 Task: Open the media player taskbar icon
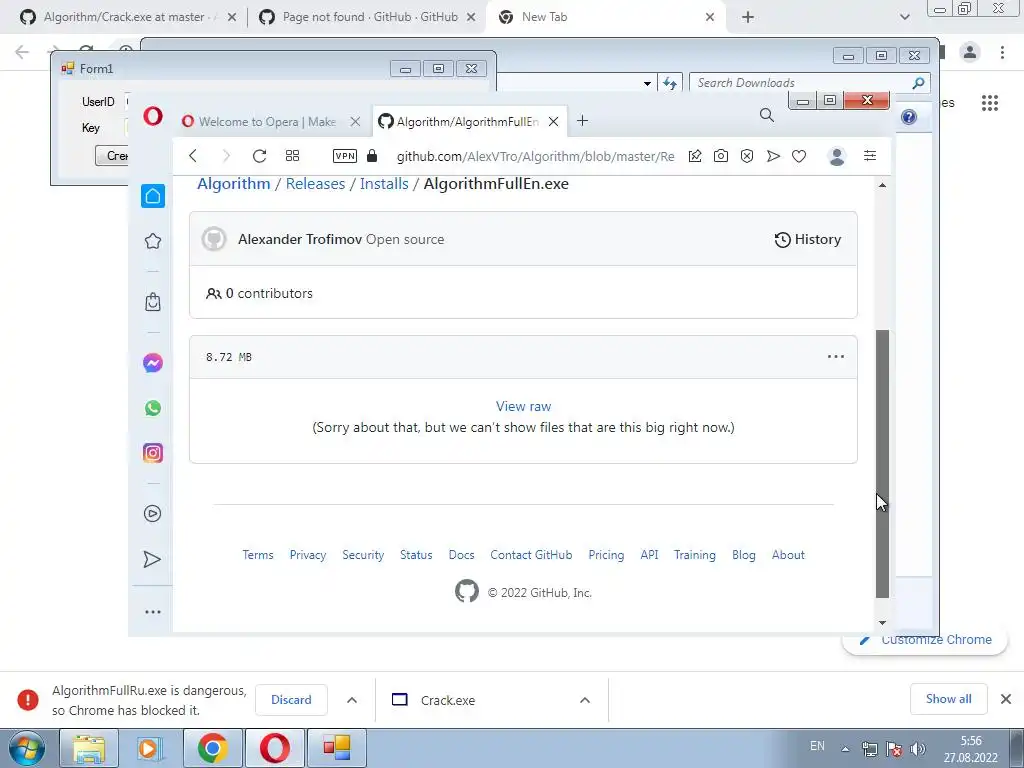point(149,748)
